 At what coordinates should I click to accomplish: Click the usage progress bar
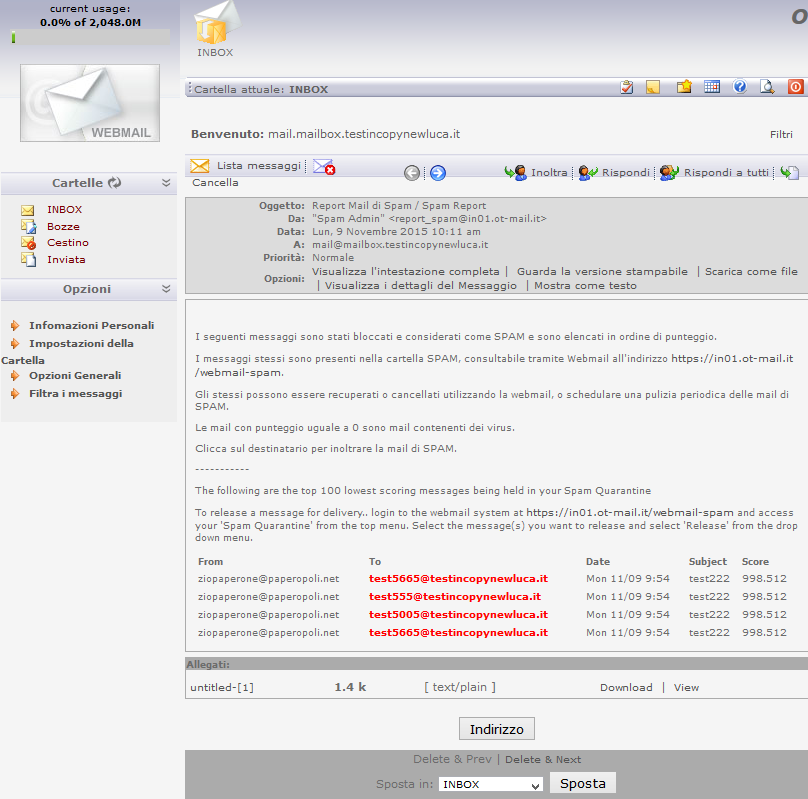click(x=90, y=38)
